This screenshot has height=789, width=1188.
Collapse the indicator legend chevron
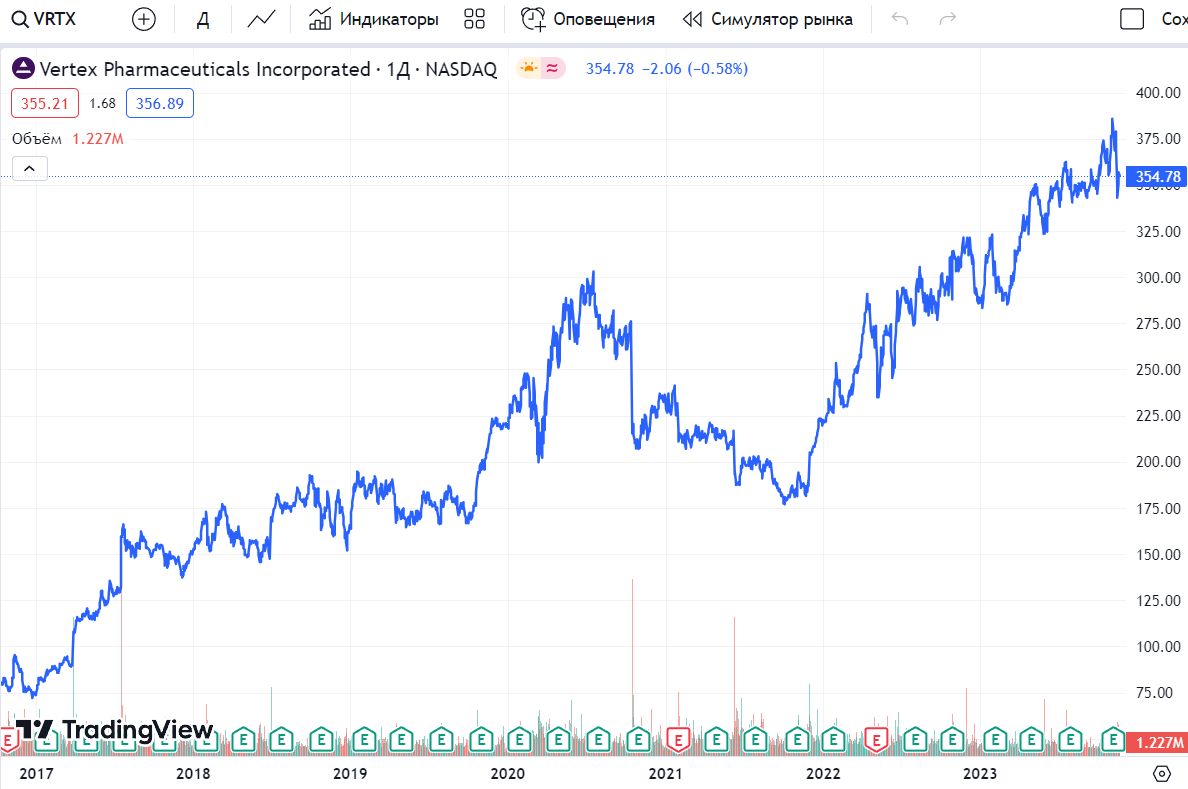[x=30, y=168]
